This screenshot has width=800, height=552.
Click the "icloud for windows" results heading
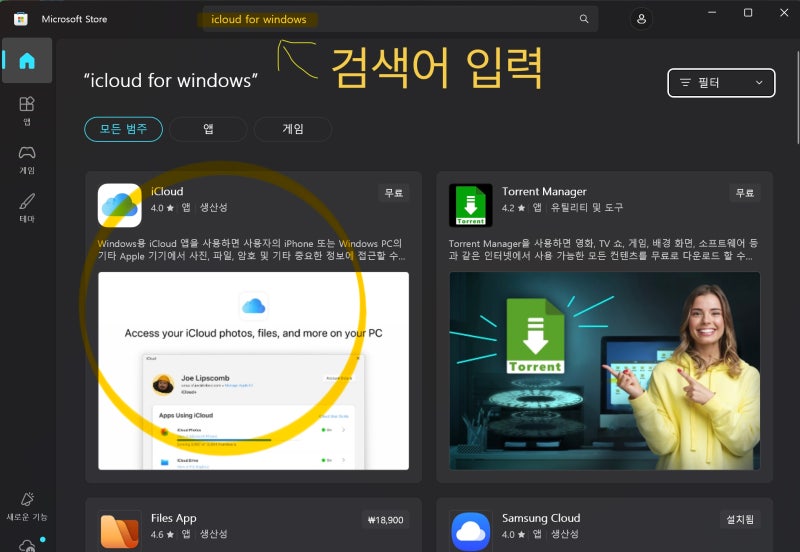pos(171,80)
